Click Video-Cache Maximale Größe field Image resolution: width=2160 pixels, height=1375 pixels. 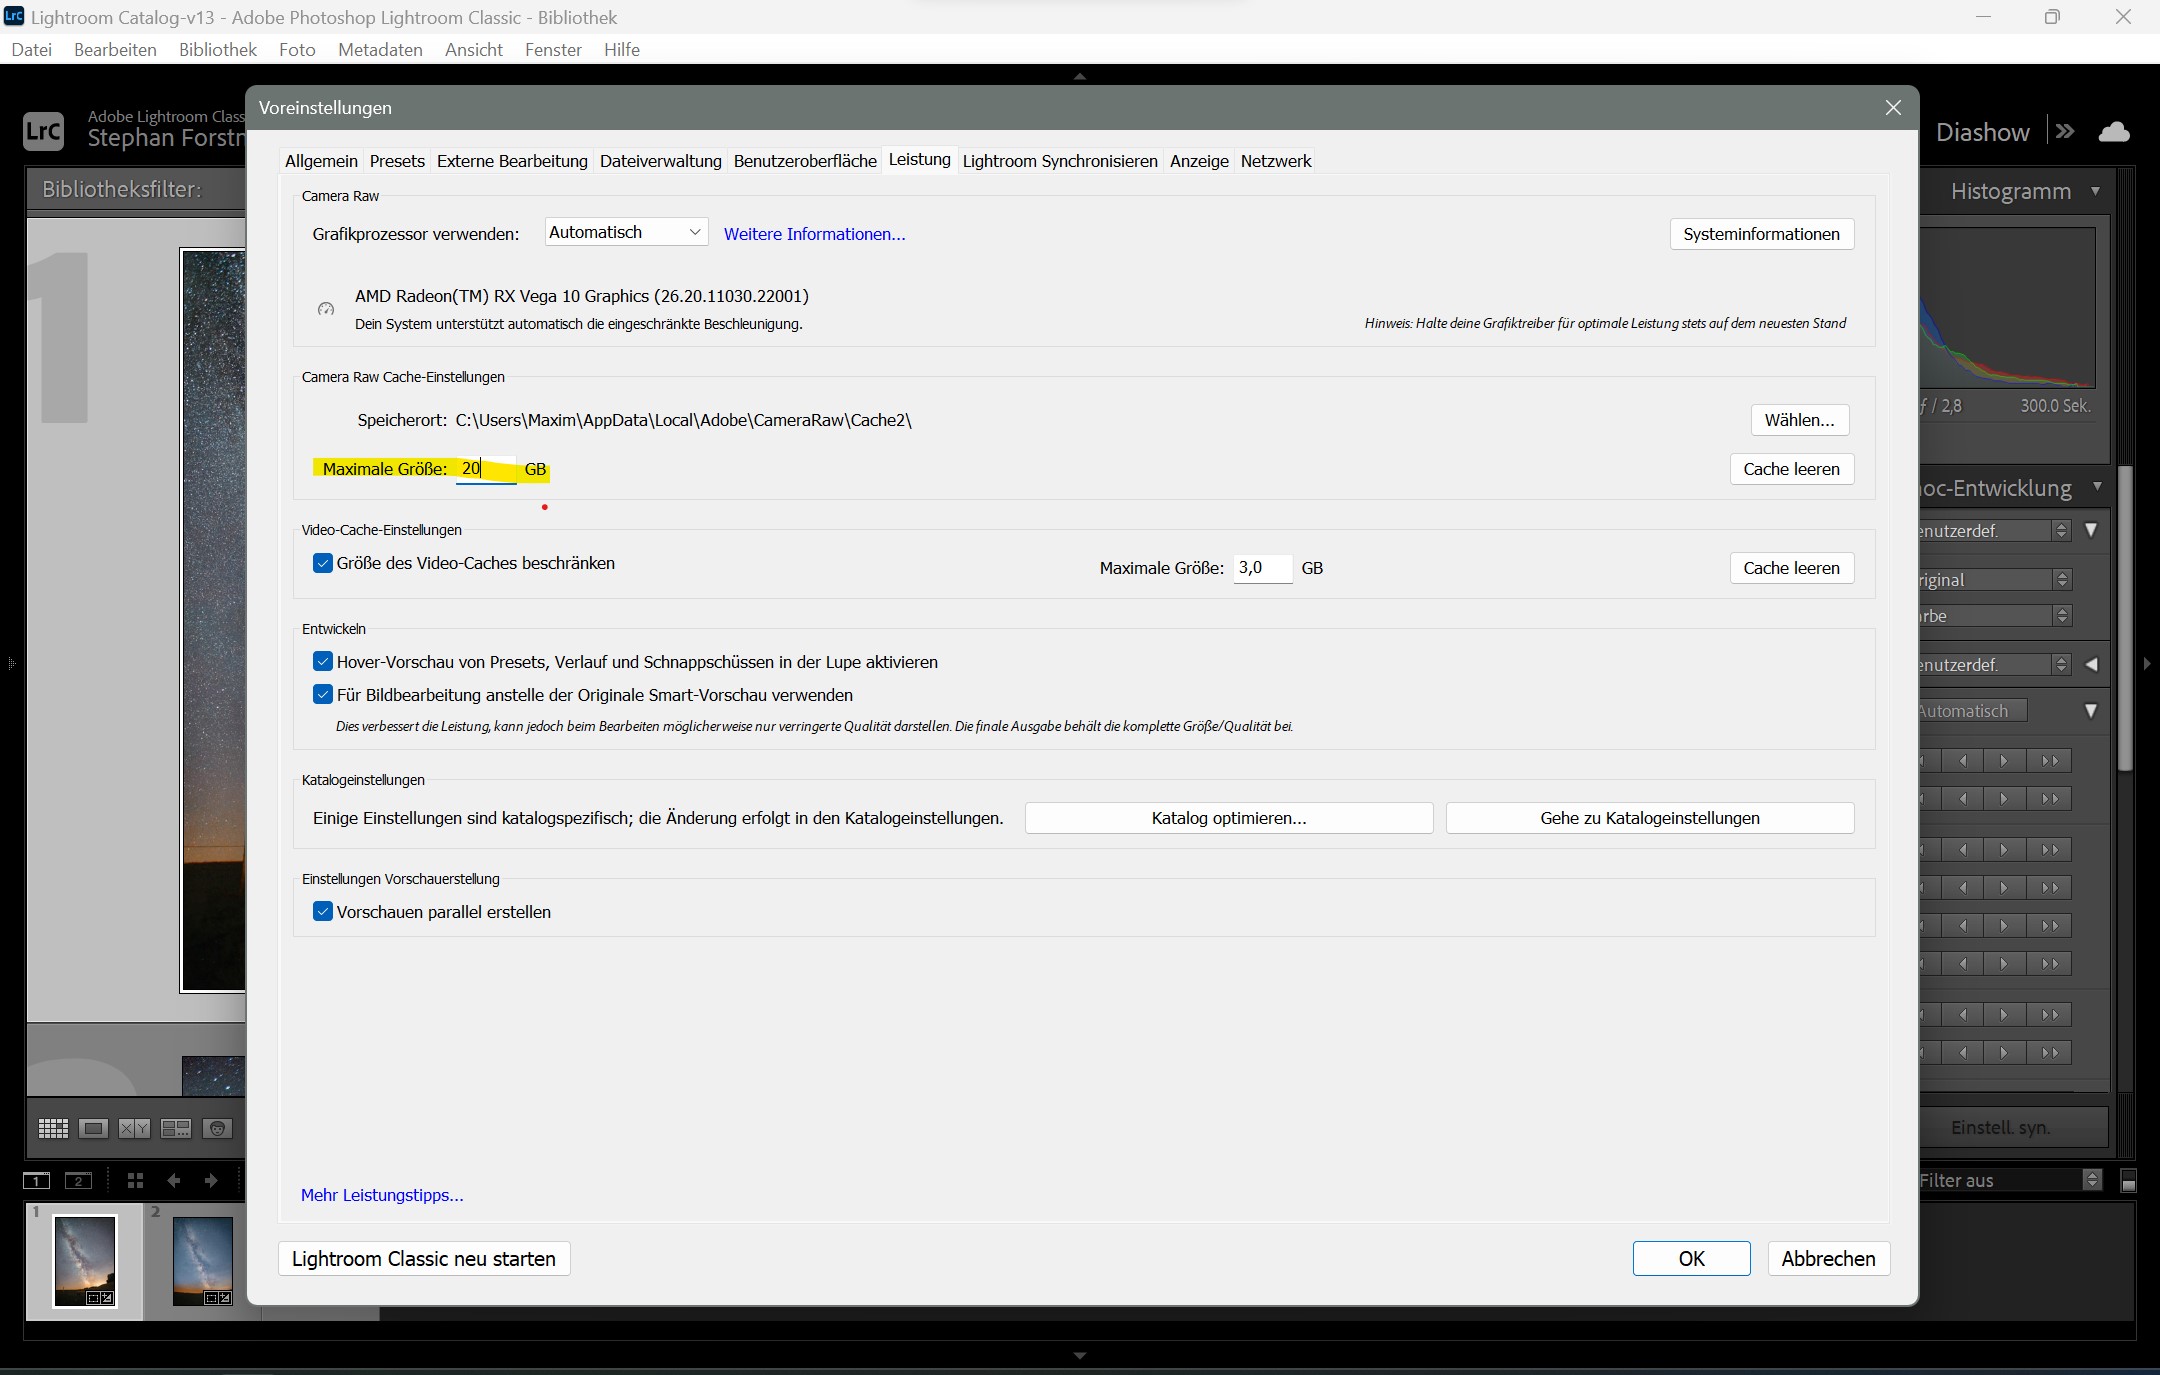(x=1263, y=568)
